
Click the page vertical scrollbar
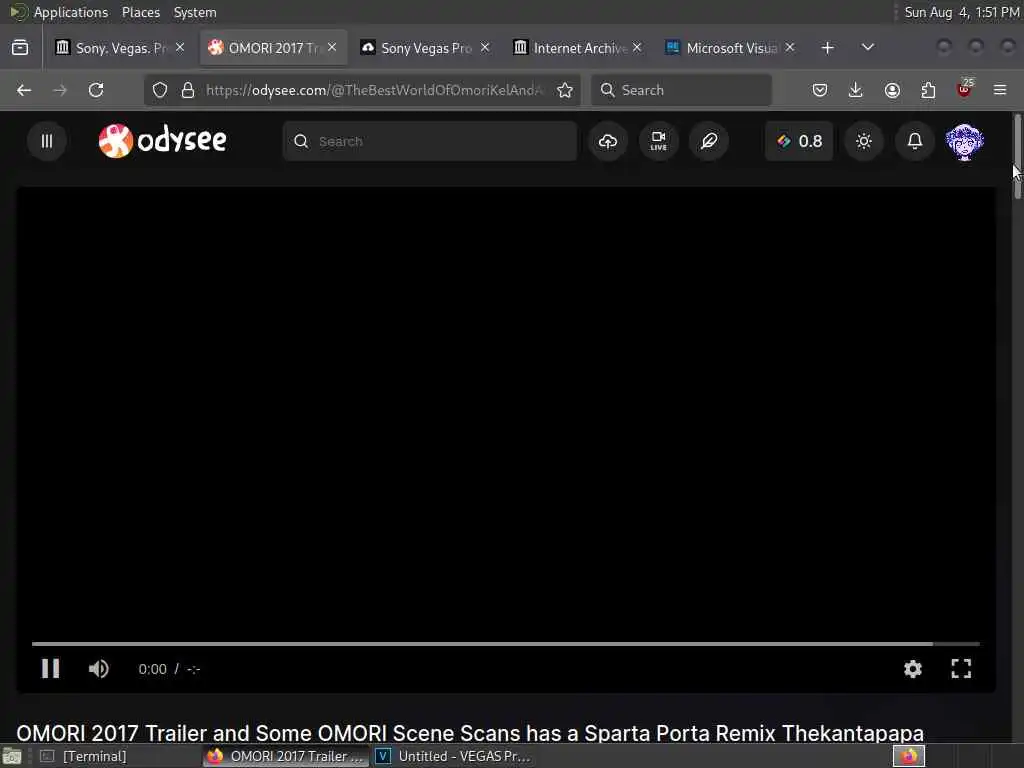[1017, 157]
